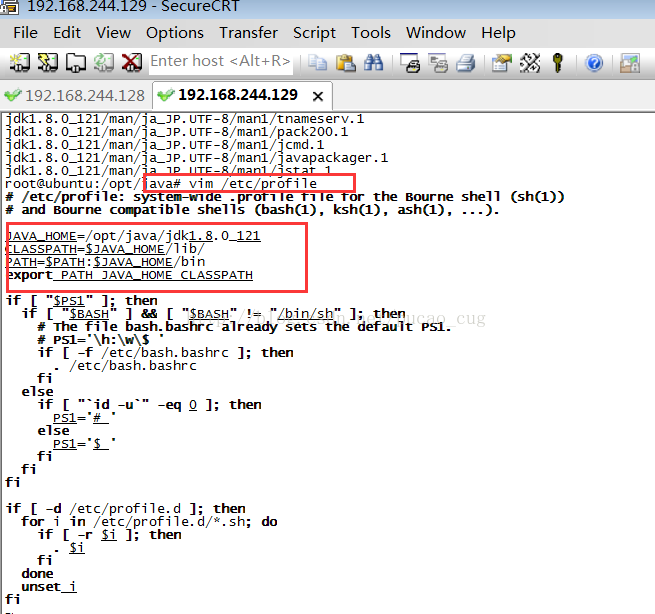Viewport: 655px width, 614px height.
Task: Click the Paste clipboard icon
Action: pos(346,63)
